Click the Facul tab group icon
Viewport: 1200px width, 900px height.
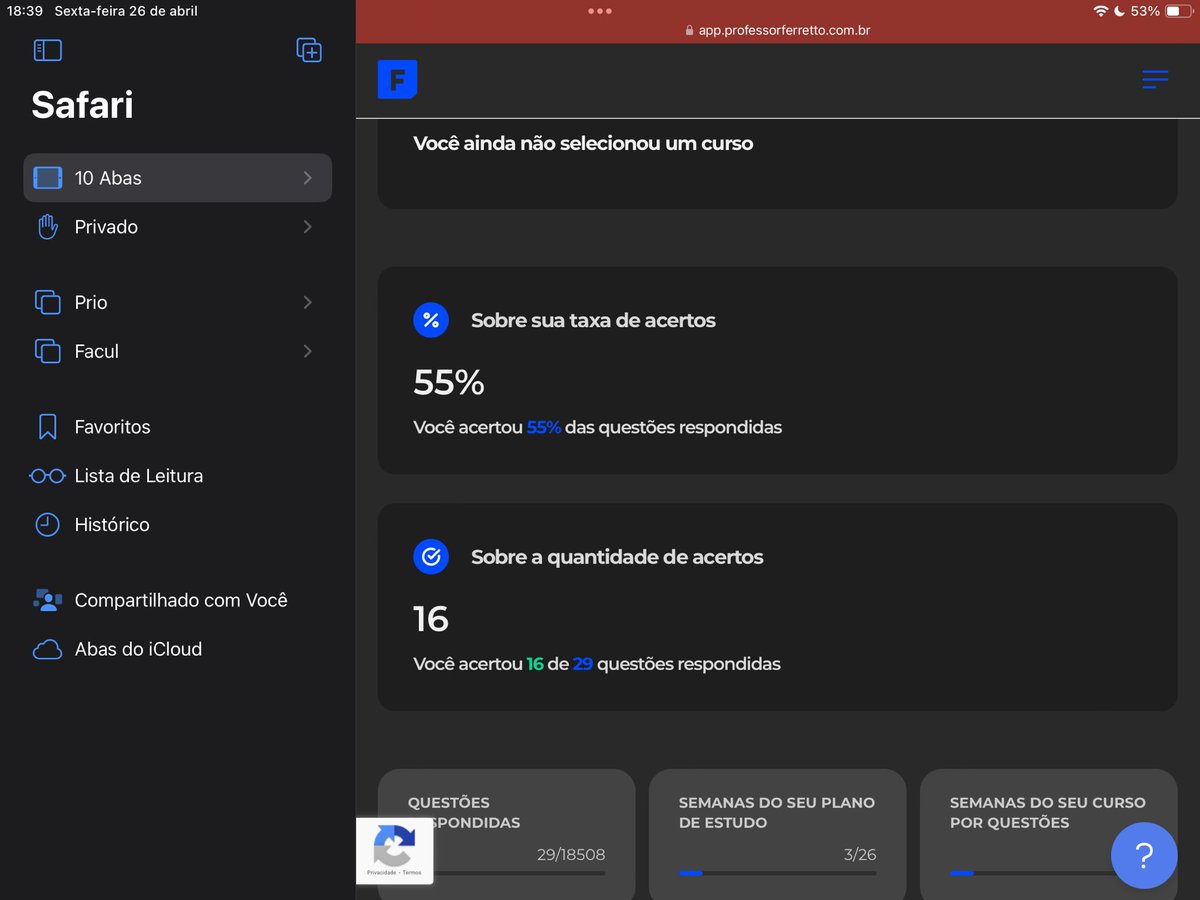[x=47, y=351]
